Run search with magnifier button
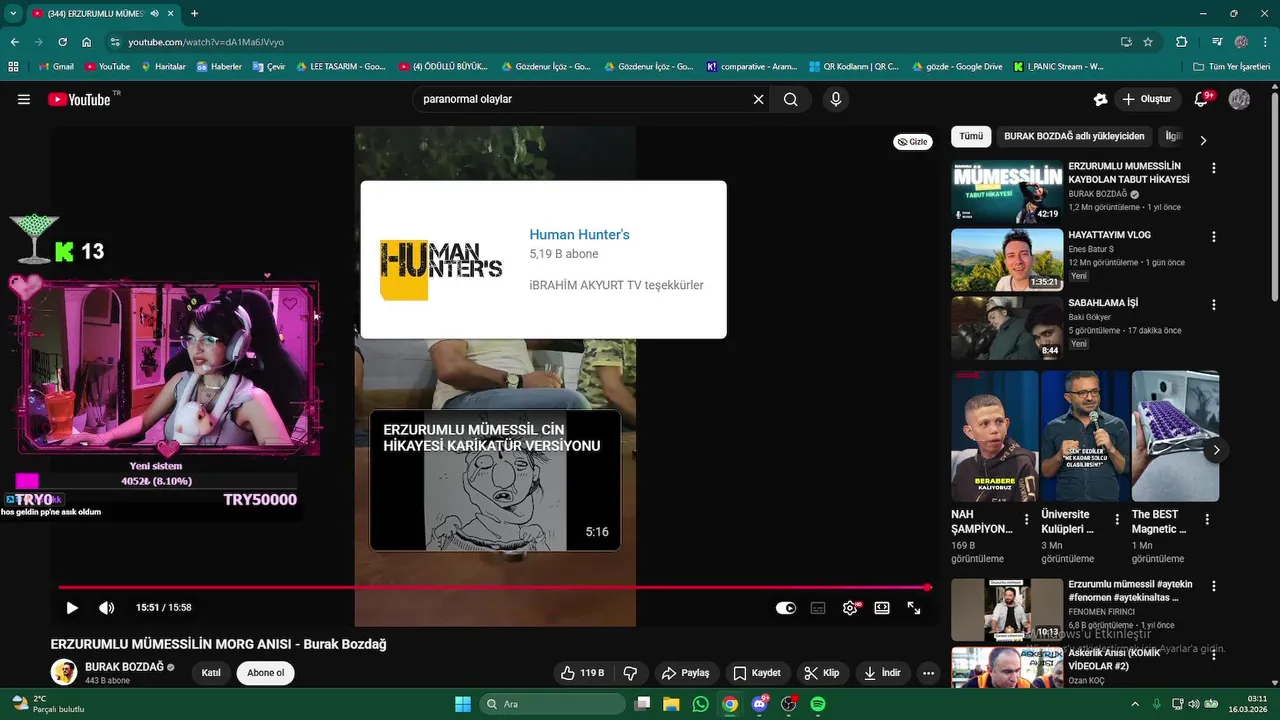The image size is (1280, 720). pyautogui.click(x=791, y=99)
